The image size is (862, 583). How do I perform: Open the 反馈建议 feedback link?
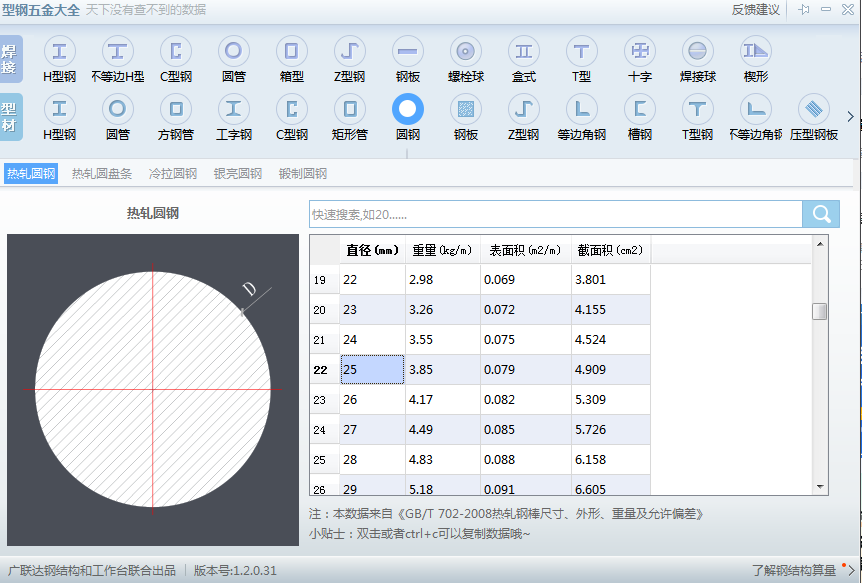pos(755,10)
